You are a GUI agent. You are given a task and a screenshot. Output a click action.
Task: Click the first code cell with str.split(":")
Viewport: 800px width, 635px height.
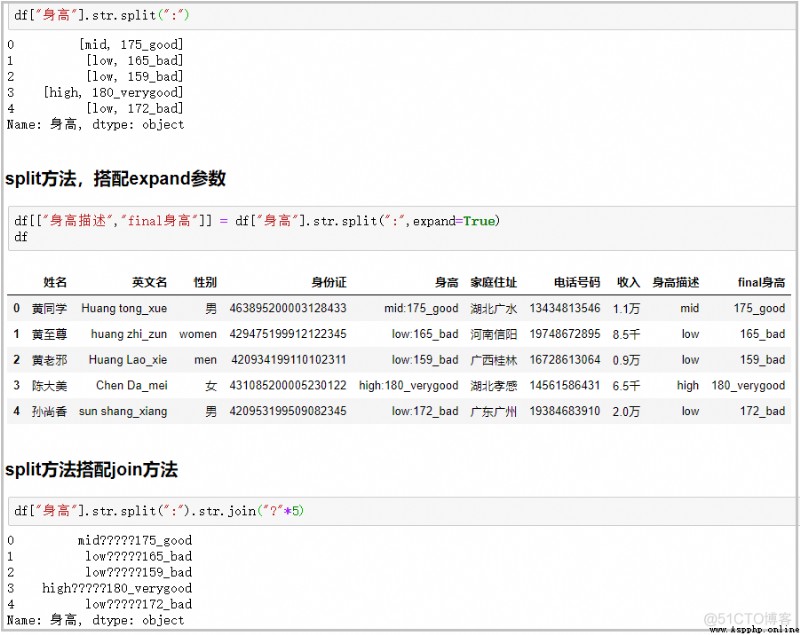tap(403, 15)
